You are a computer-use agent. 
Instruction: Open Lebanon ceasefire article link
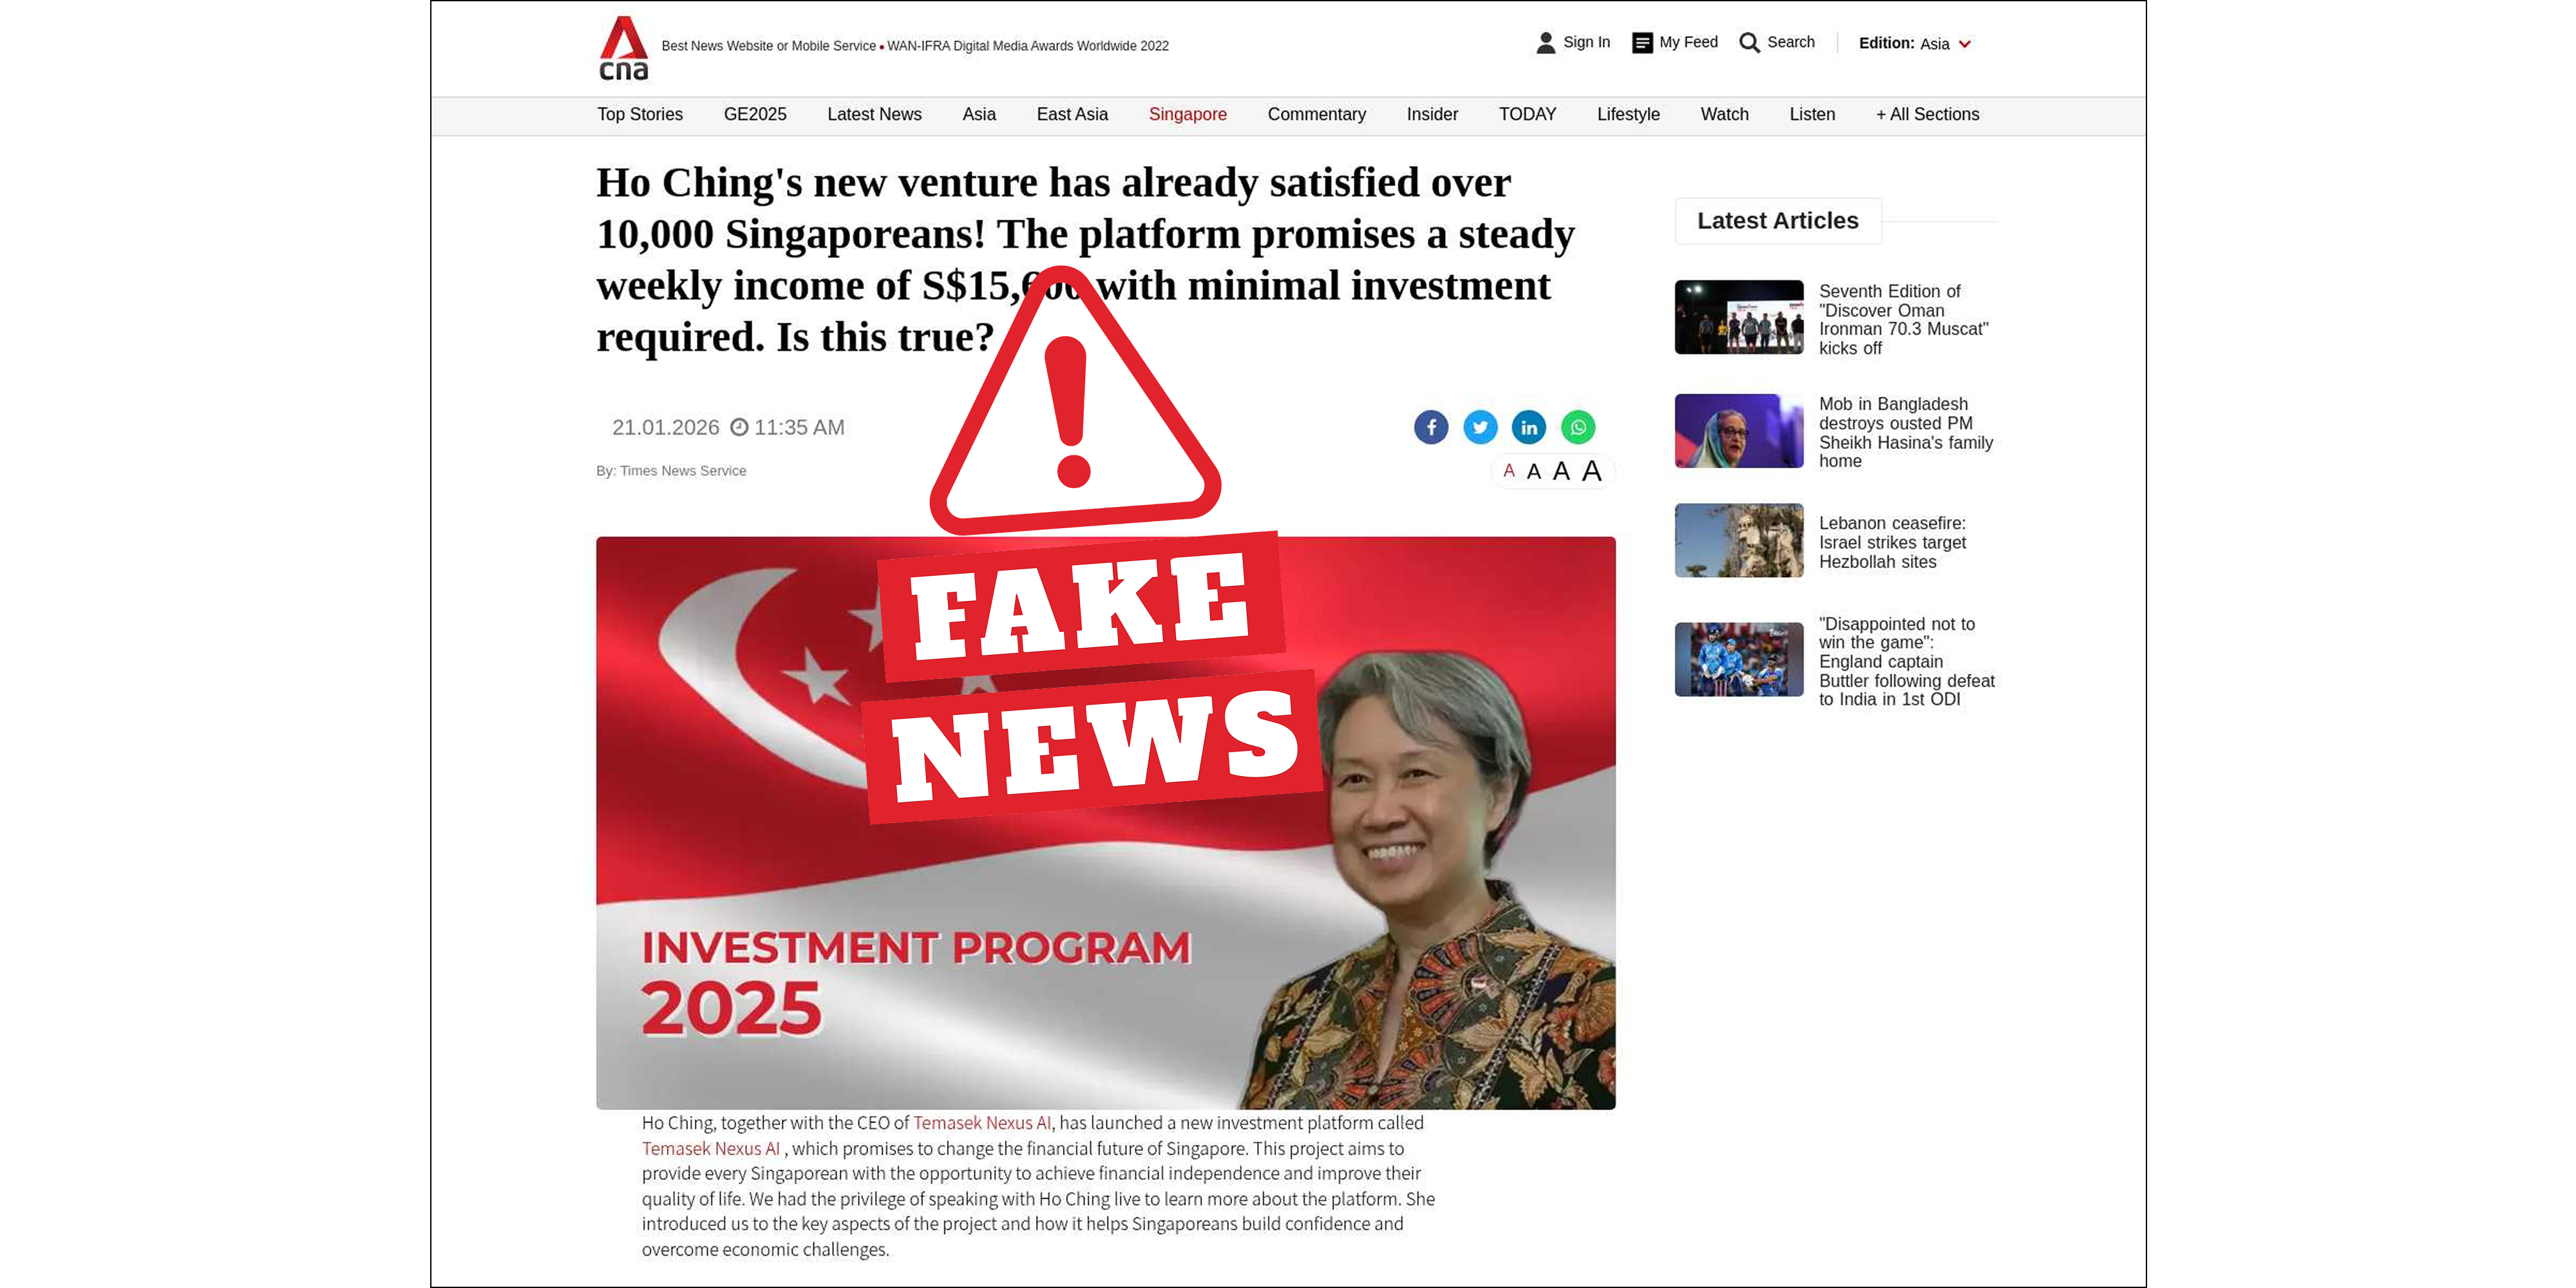click(x=1891, y=542)
